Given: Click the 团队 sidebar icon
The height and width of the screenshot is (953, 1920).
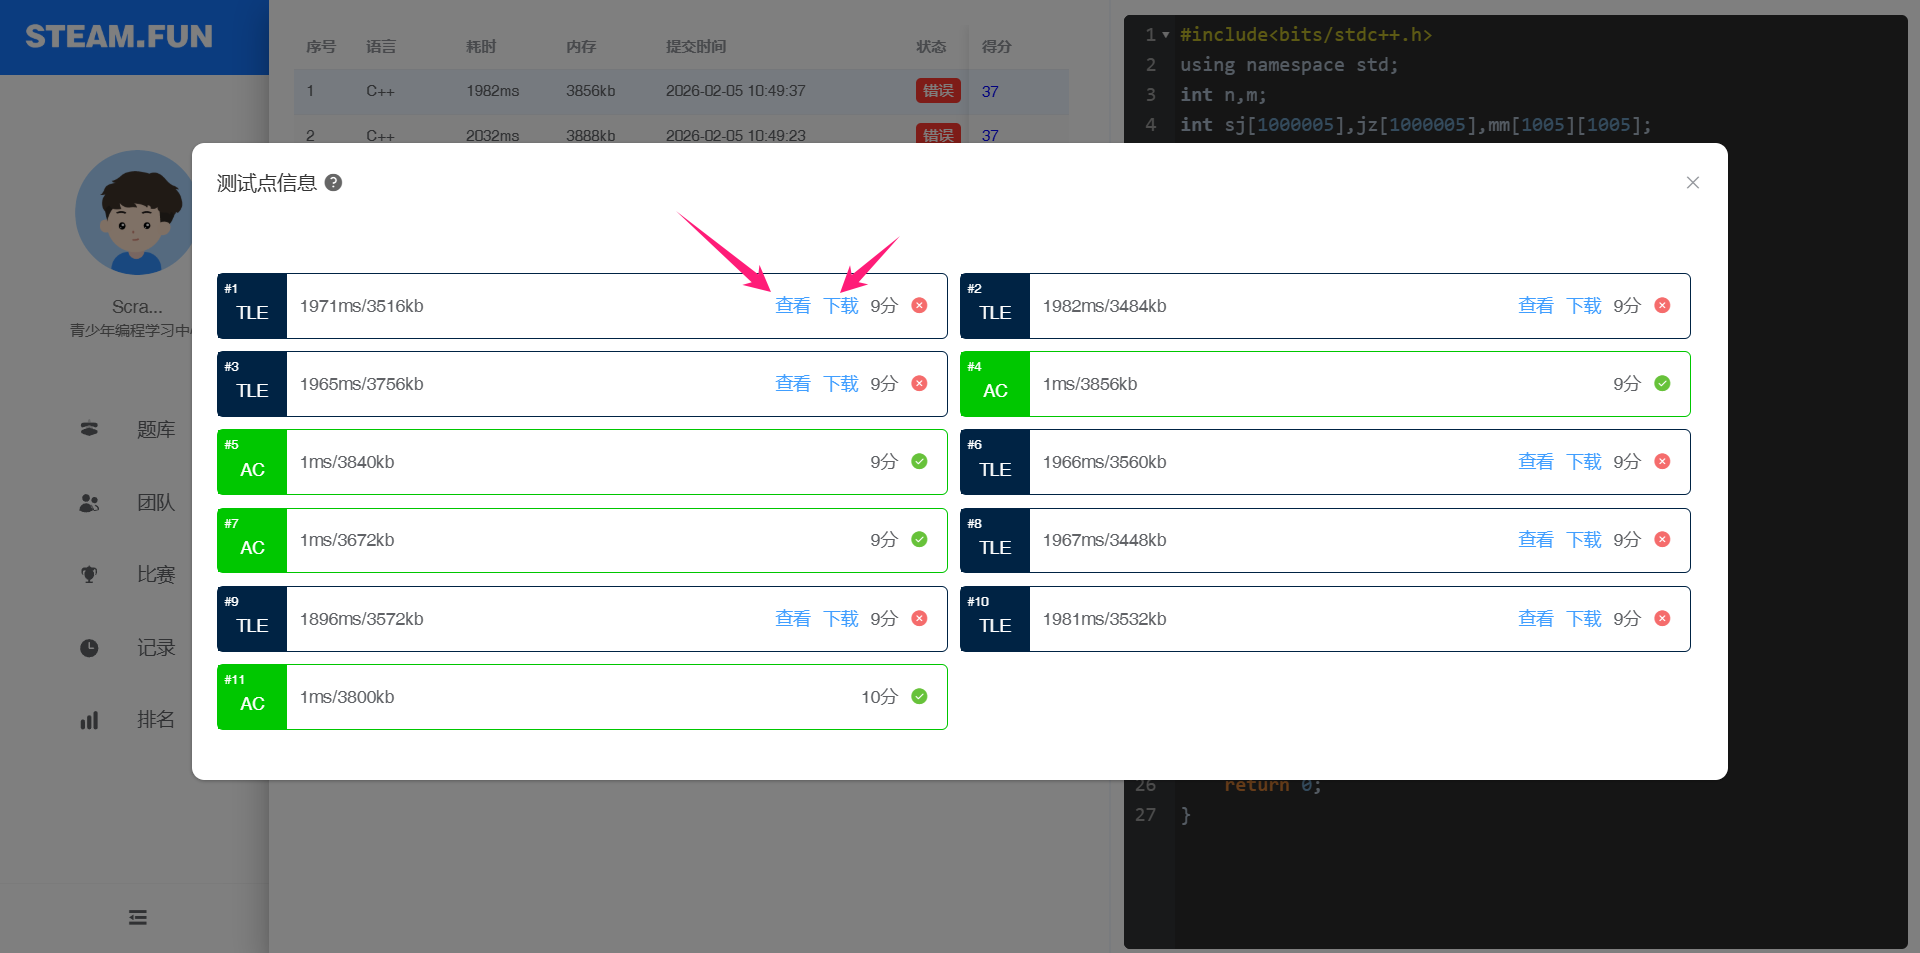Looking at the screenshot, I should (89, 502).
